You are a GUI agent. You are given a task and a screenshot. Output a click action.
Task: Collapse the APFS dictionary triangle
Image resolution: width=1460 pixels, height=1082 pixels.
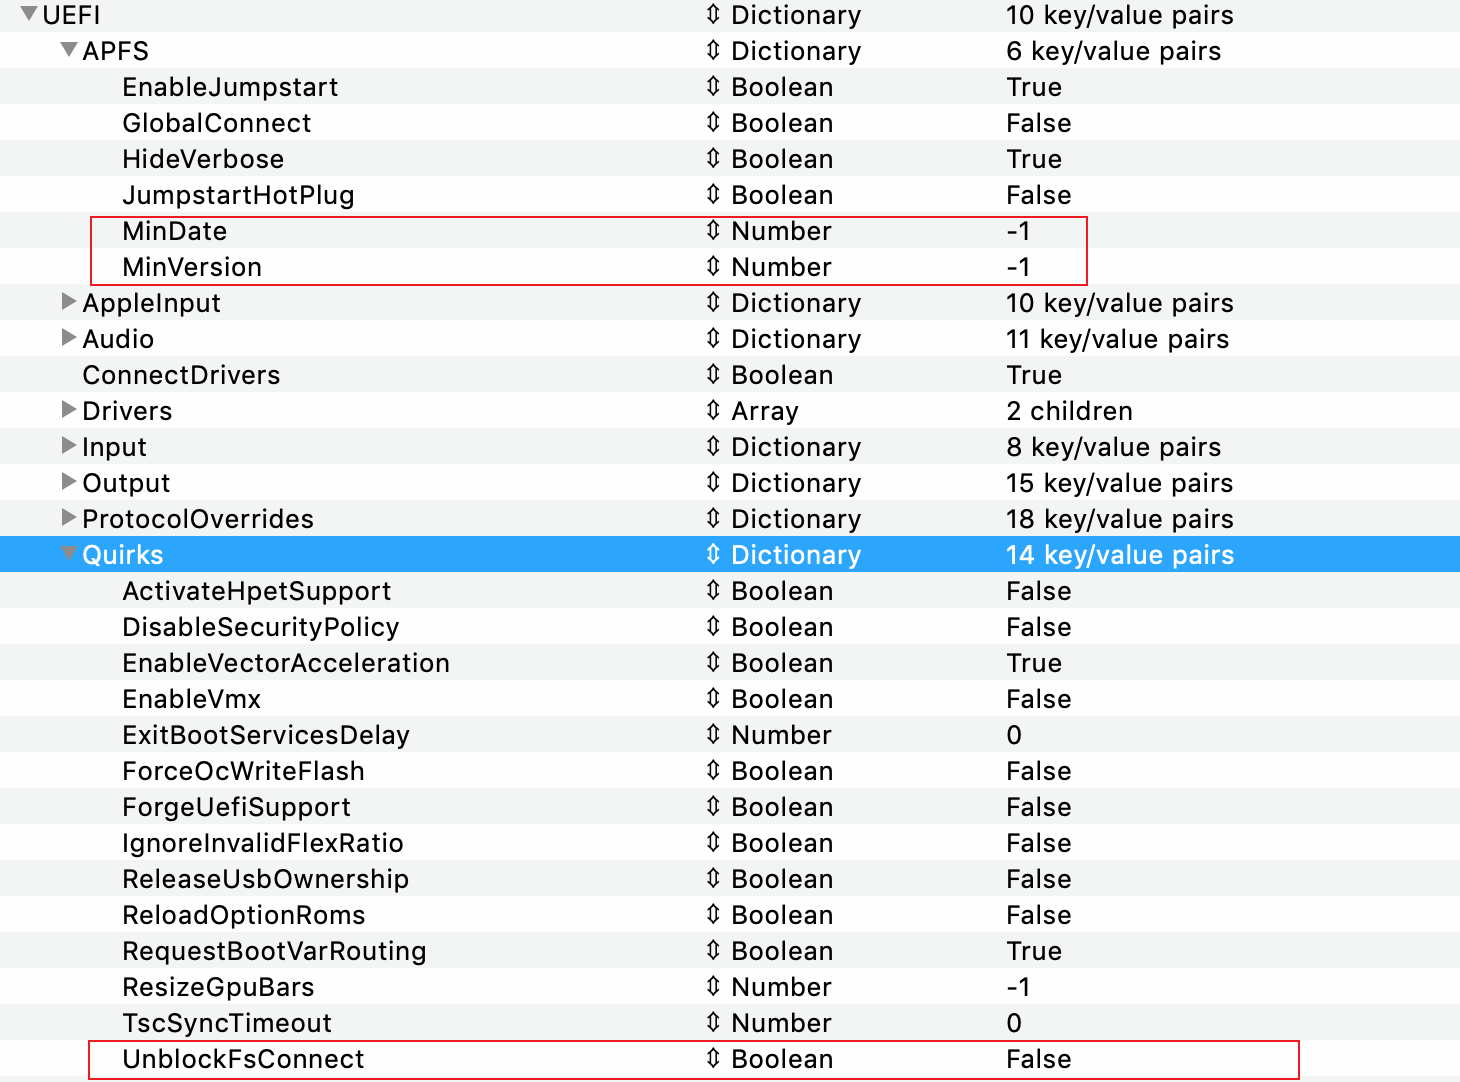tap(69, 50)
